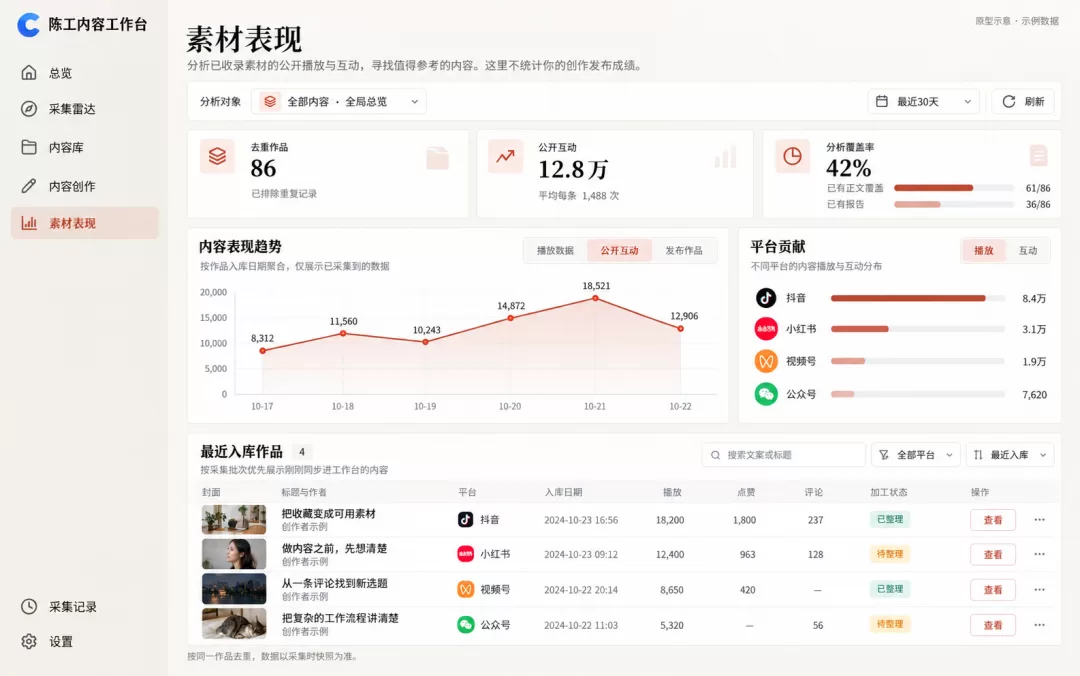Image resolution: width=1080 pixels, height=676 pixels.
Task: Open more options for 从一条评论找到新选题 row
Action: point(1039,589)
